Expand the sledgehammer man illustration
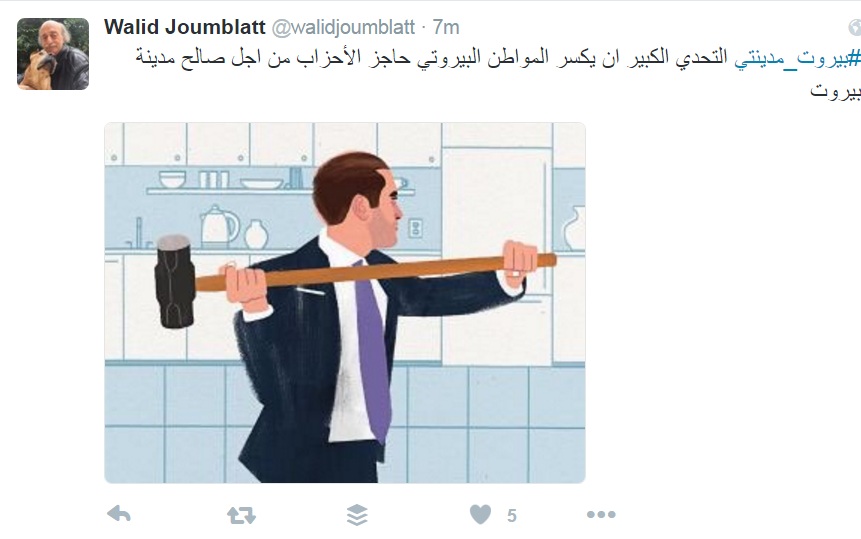Image resolution: width=861 pixels, height=539 pixels. pos(345,302)
